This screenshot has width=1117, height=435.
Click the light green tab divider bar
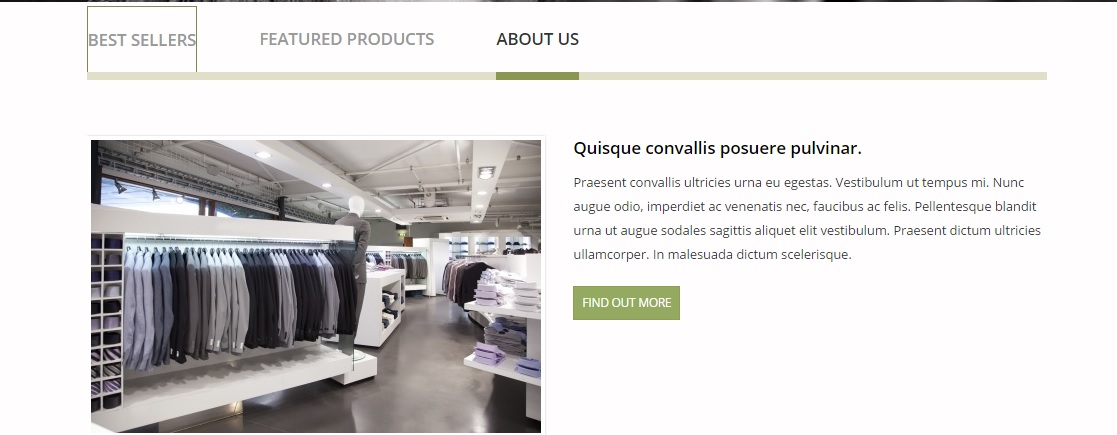coord(567,76)
